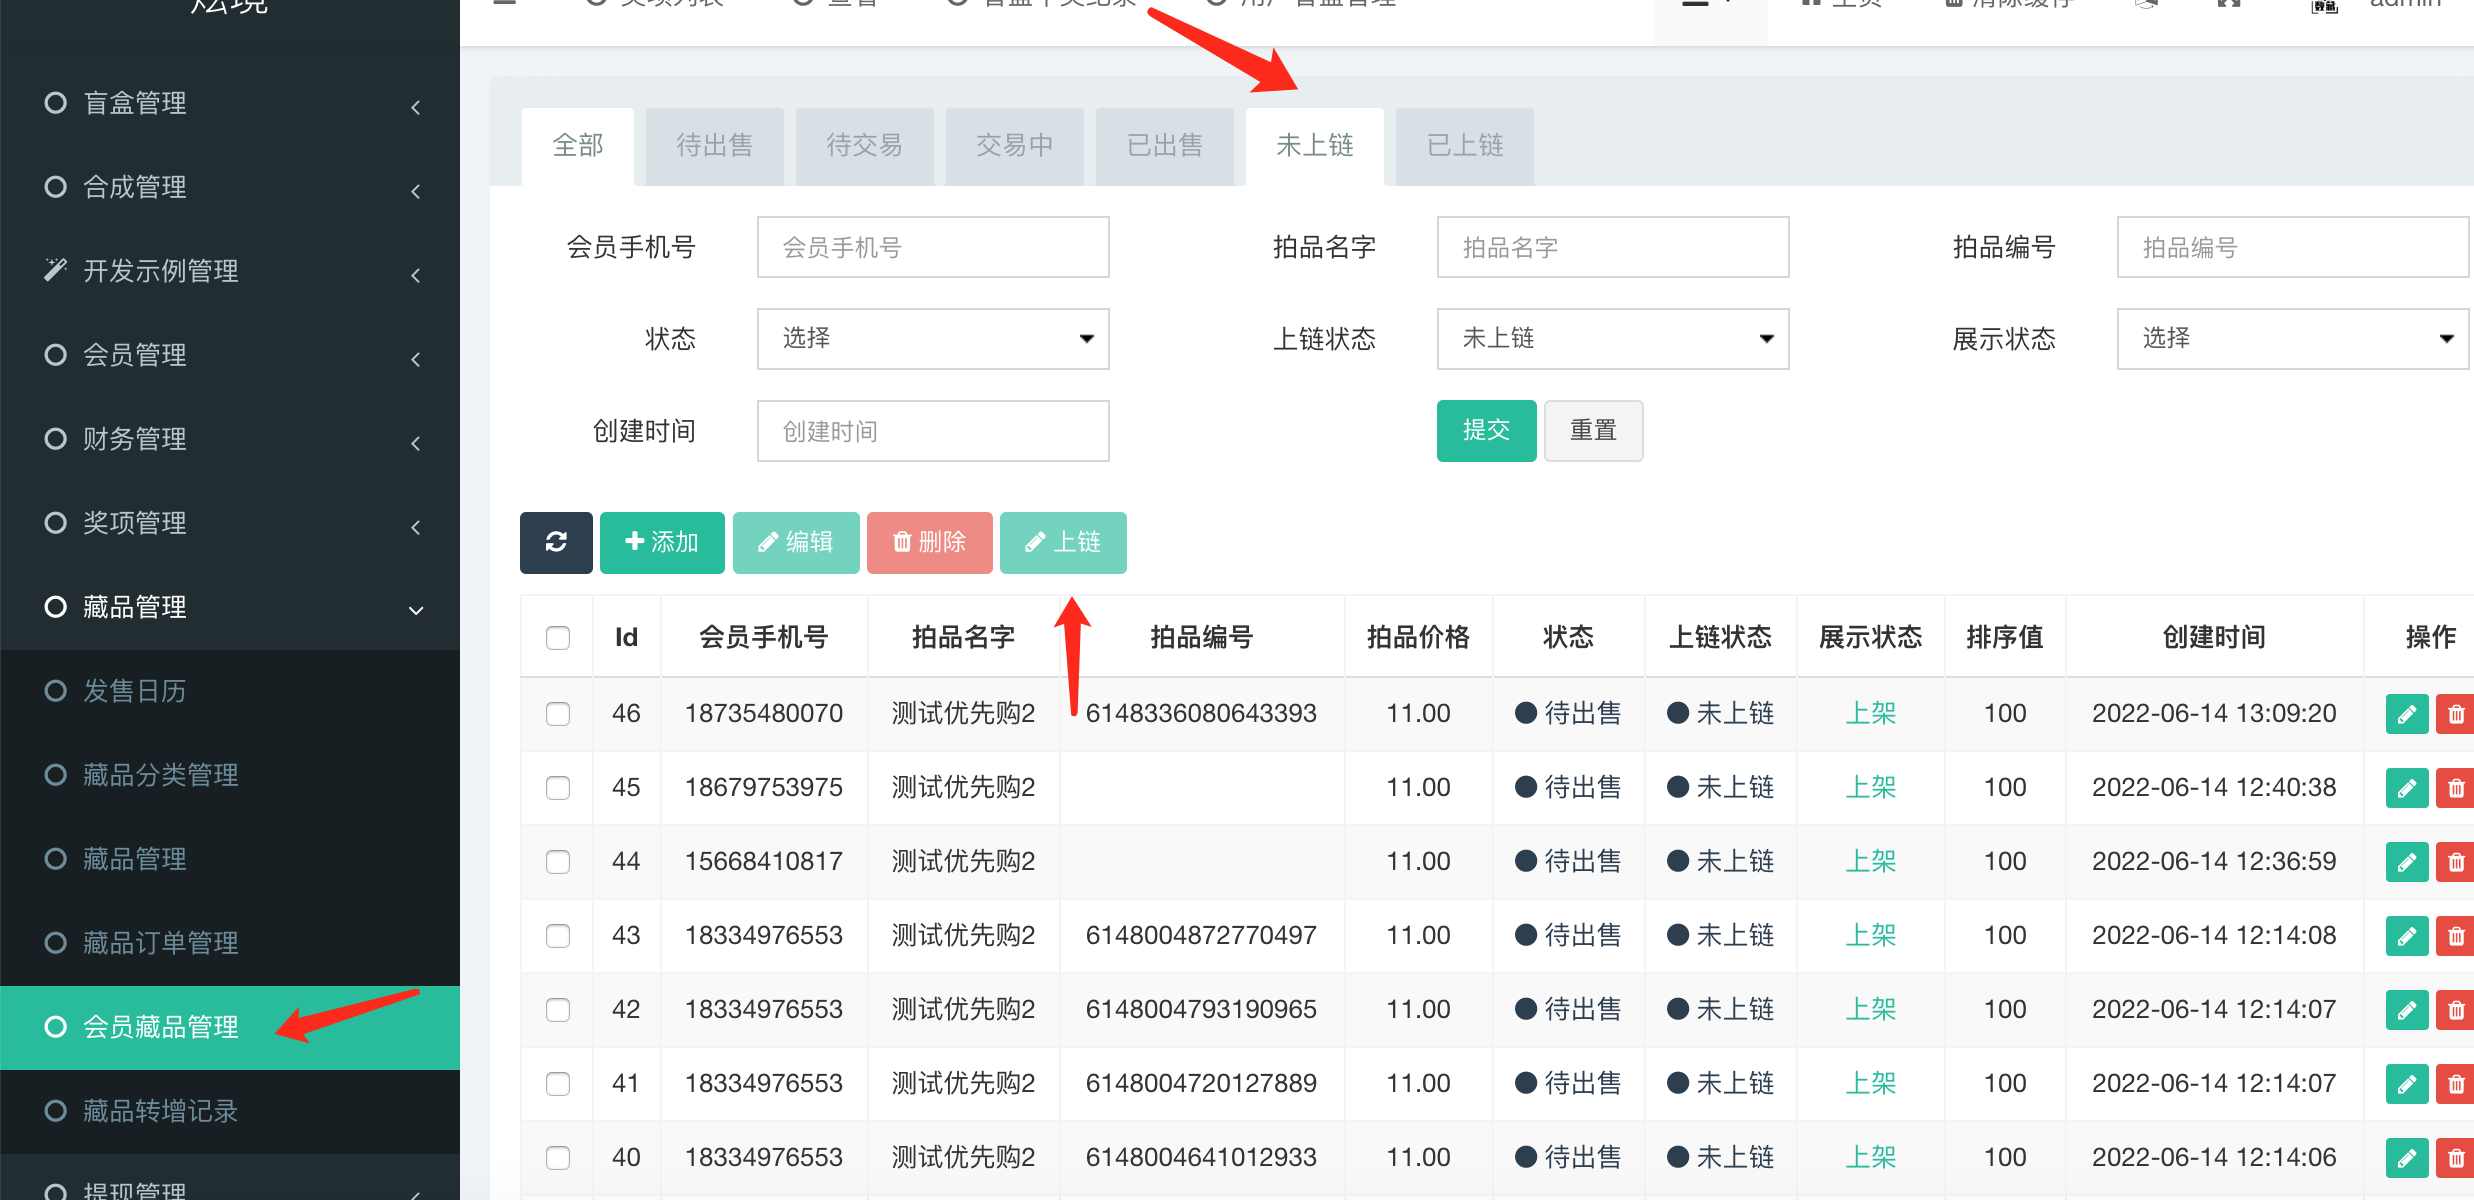Viewport: 2474px width, 1200px height.
Task: Click the green 提交 button
Action: [x=1486, y=431]
